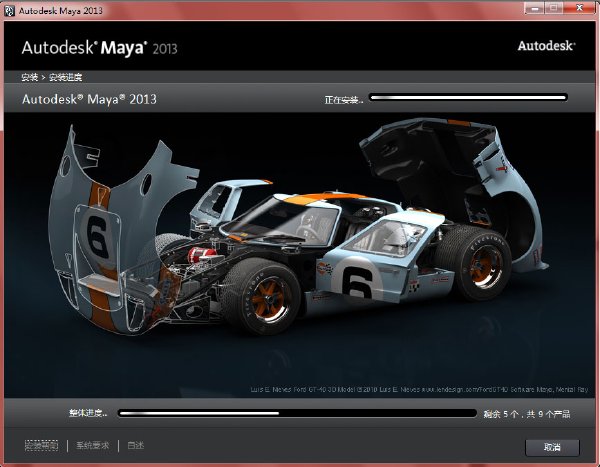Click the Luis E. Nieves image credit text

[419, 389]
